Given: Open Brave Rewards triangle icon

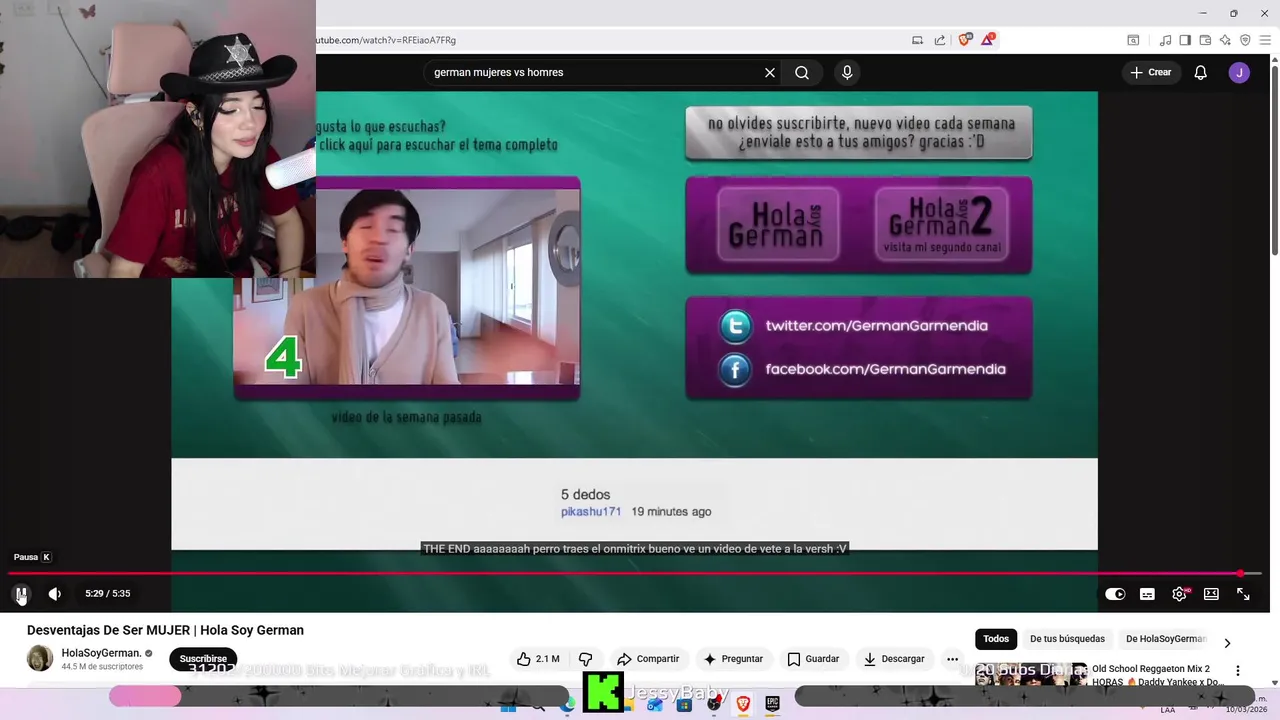Looking at the screenshot, I should 988,40.
